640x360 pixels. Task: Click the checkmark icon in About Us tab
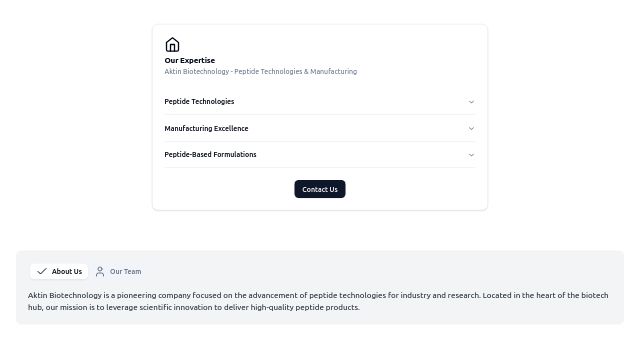pos(42,271)
